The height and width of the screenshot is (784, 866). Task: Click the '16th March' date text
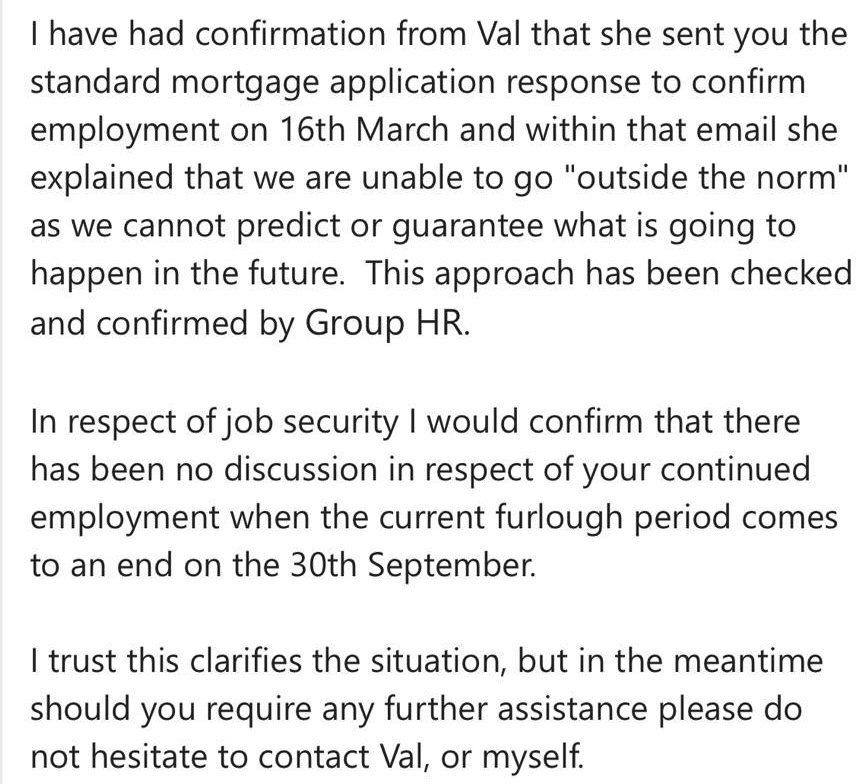coord(364,130)
